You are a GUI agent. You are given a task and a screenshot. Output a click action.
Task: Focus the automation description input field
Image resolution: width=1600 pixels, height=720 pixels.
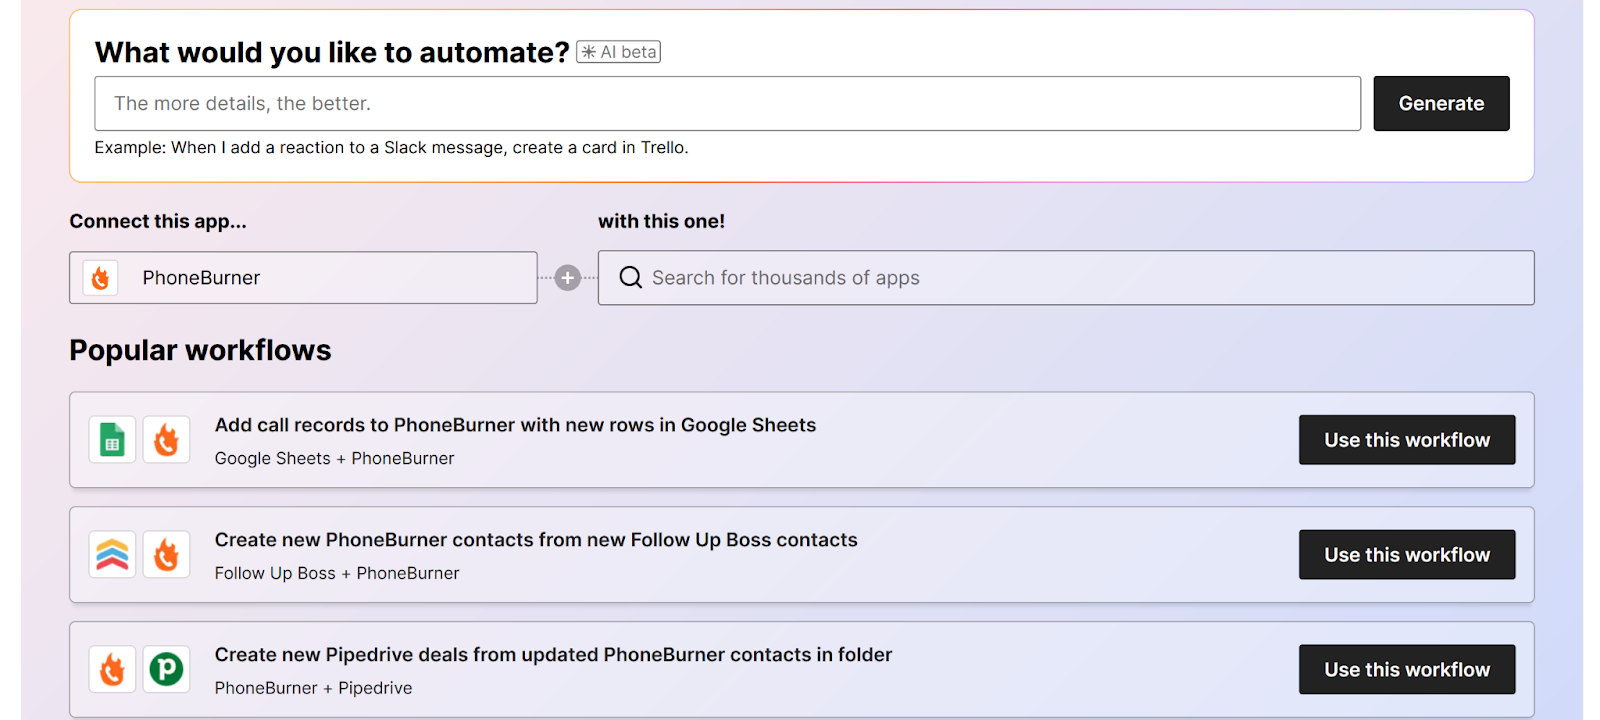[x=727, y=103]
